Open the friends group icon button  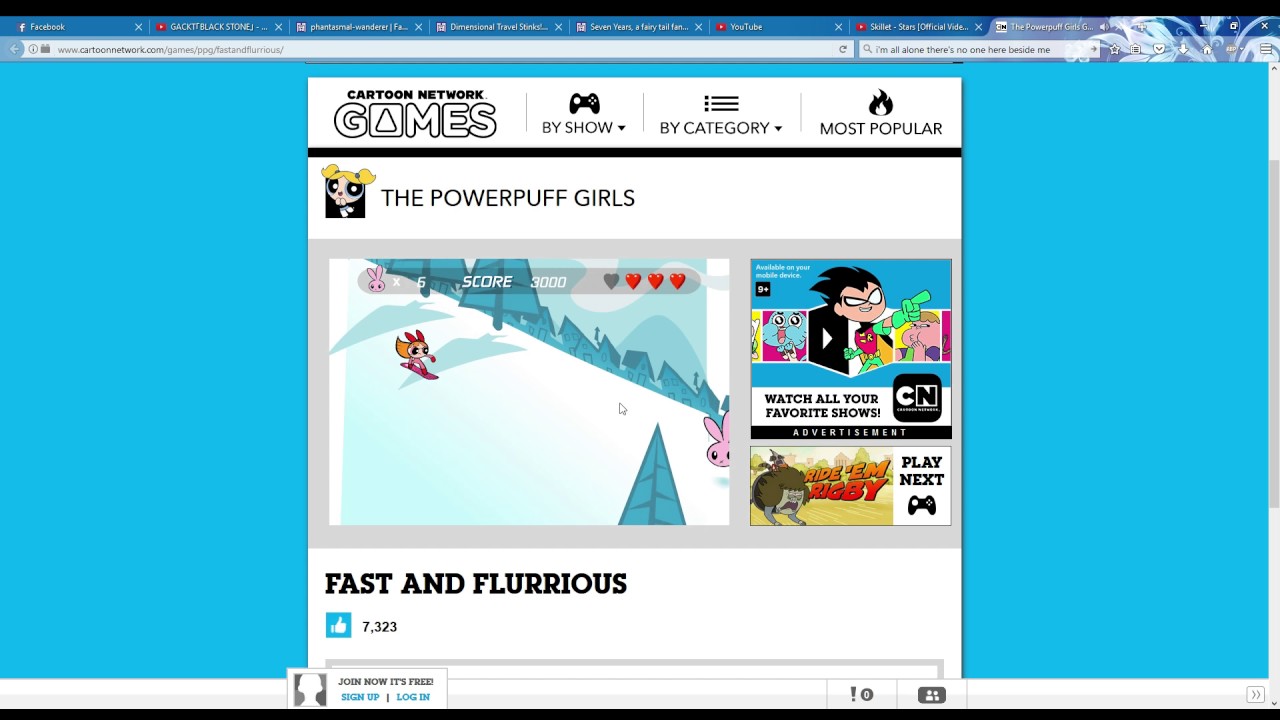[931, 695]
